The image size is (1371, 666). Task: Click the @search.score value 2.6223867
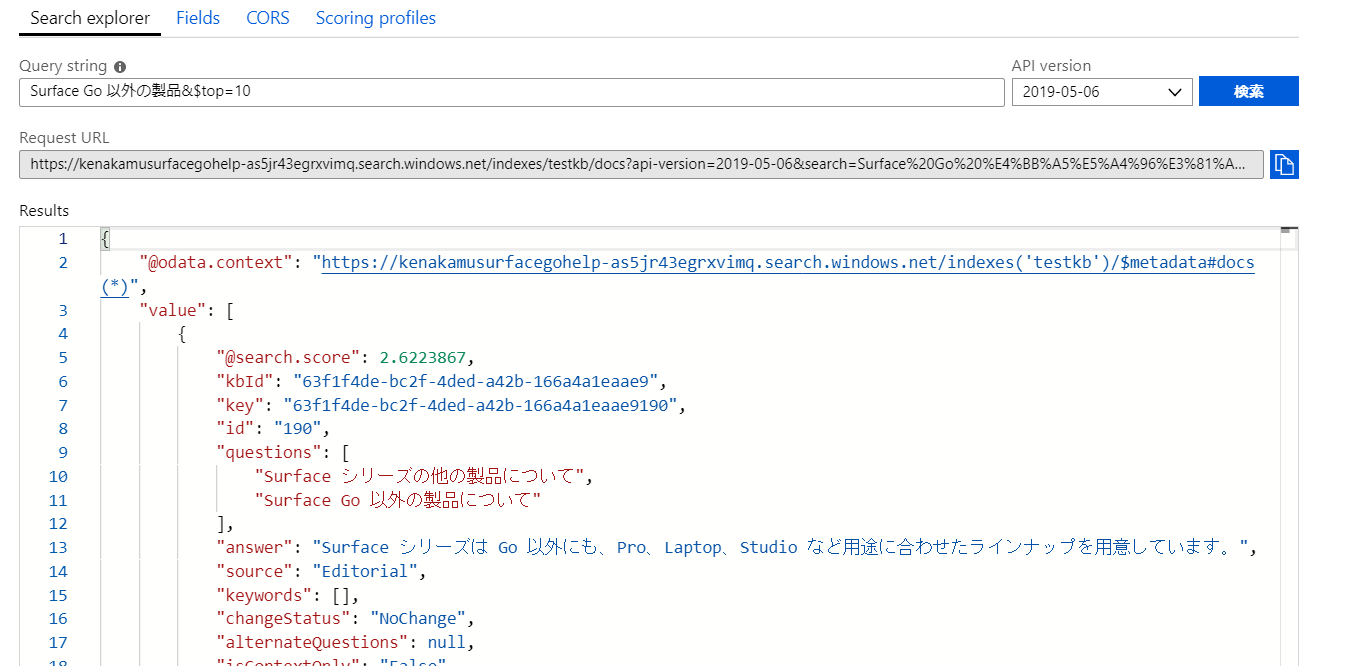point(423,357)
